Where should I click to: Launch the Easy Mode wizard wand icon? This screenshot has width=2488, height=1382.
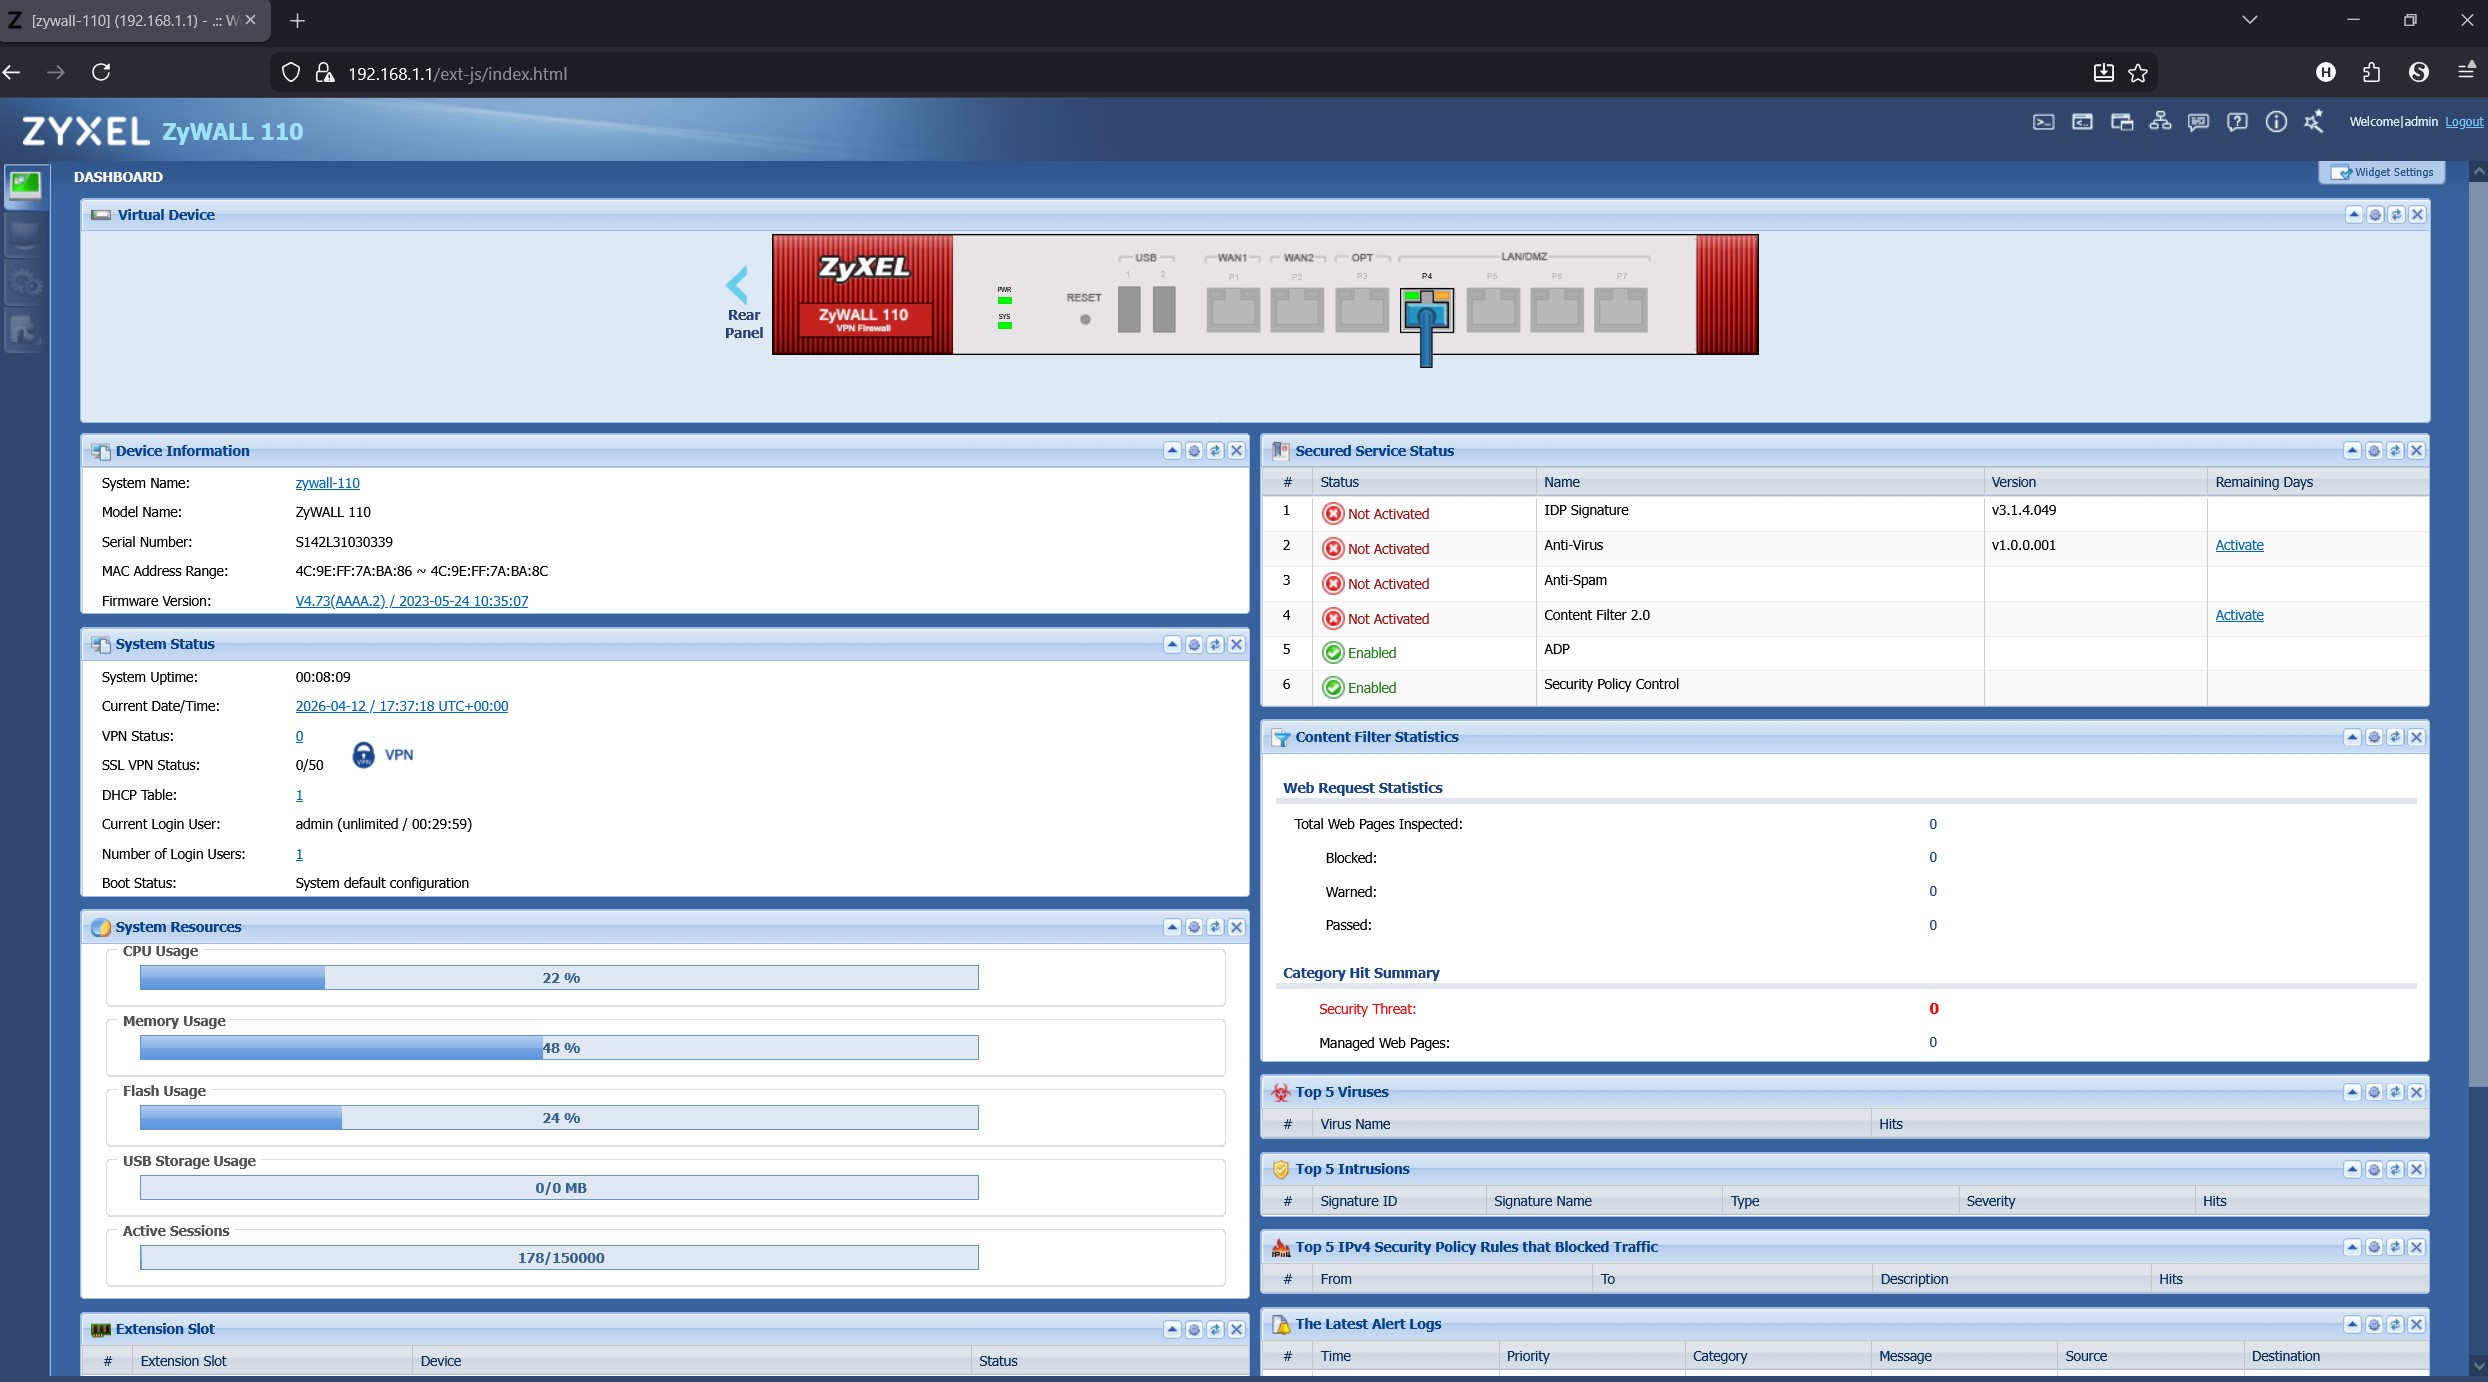pos(2314,122)
